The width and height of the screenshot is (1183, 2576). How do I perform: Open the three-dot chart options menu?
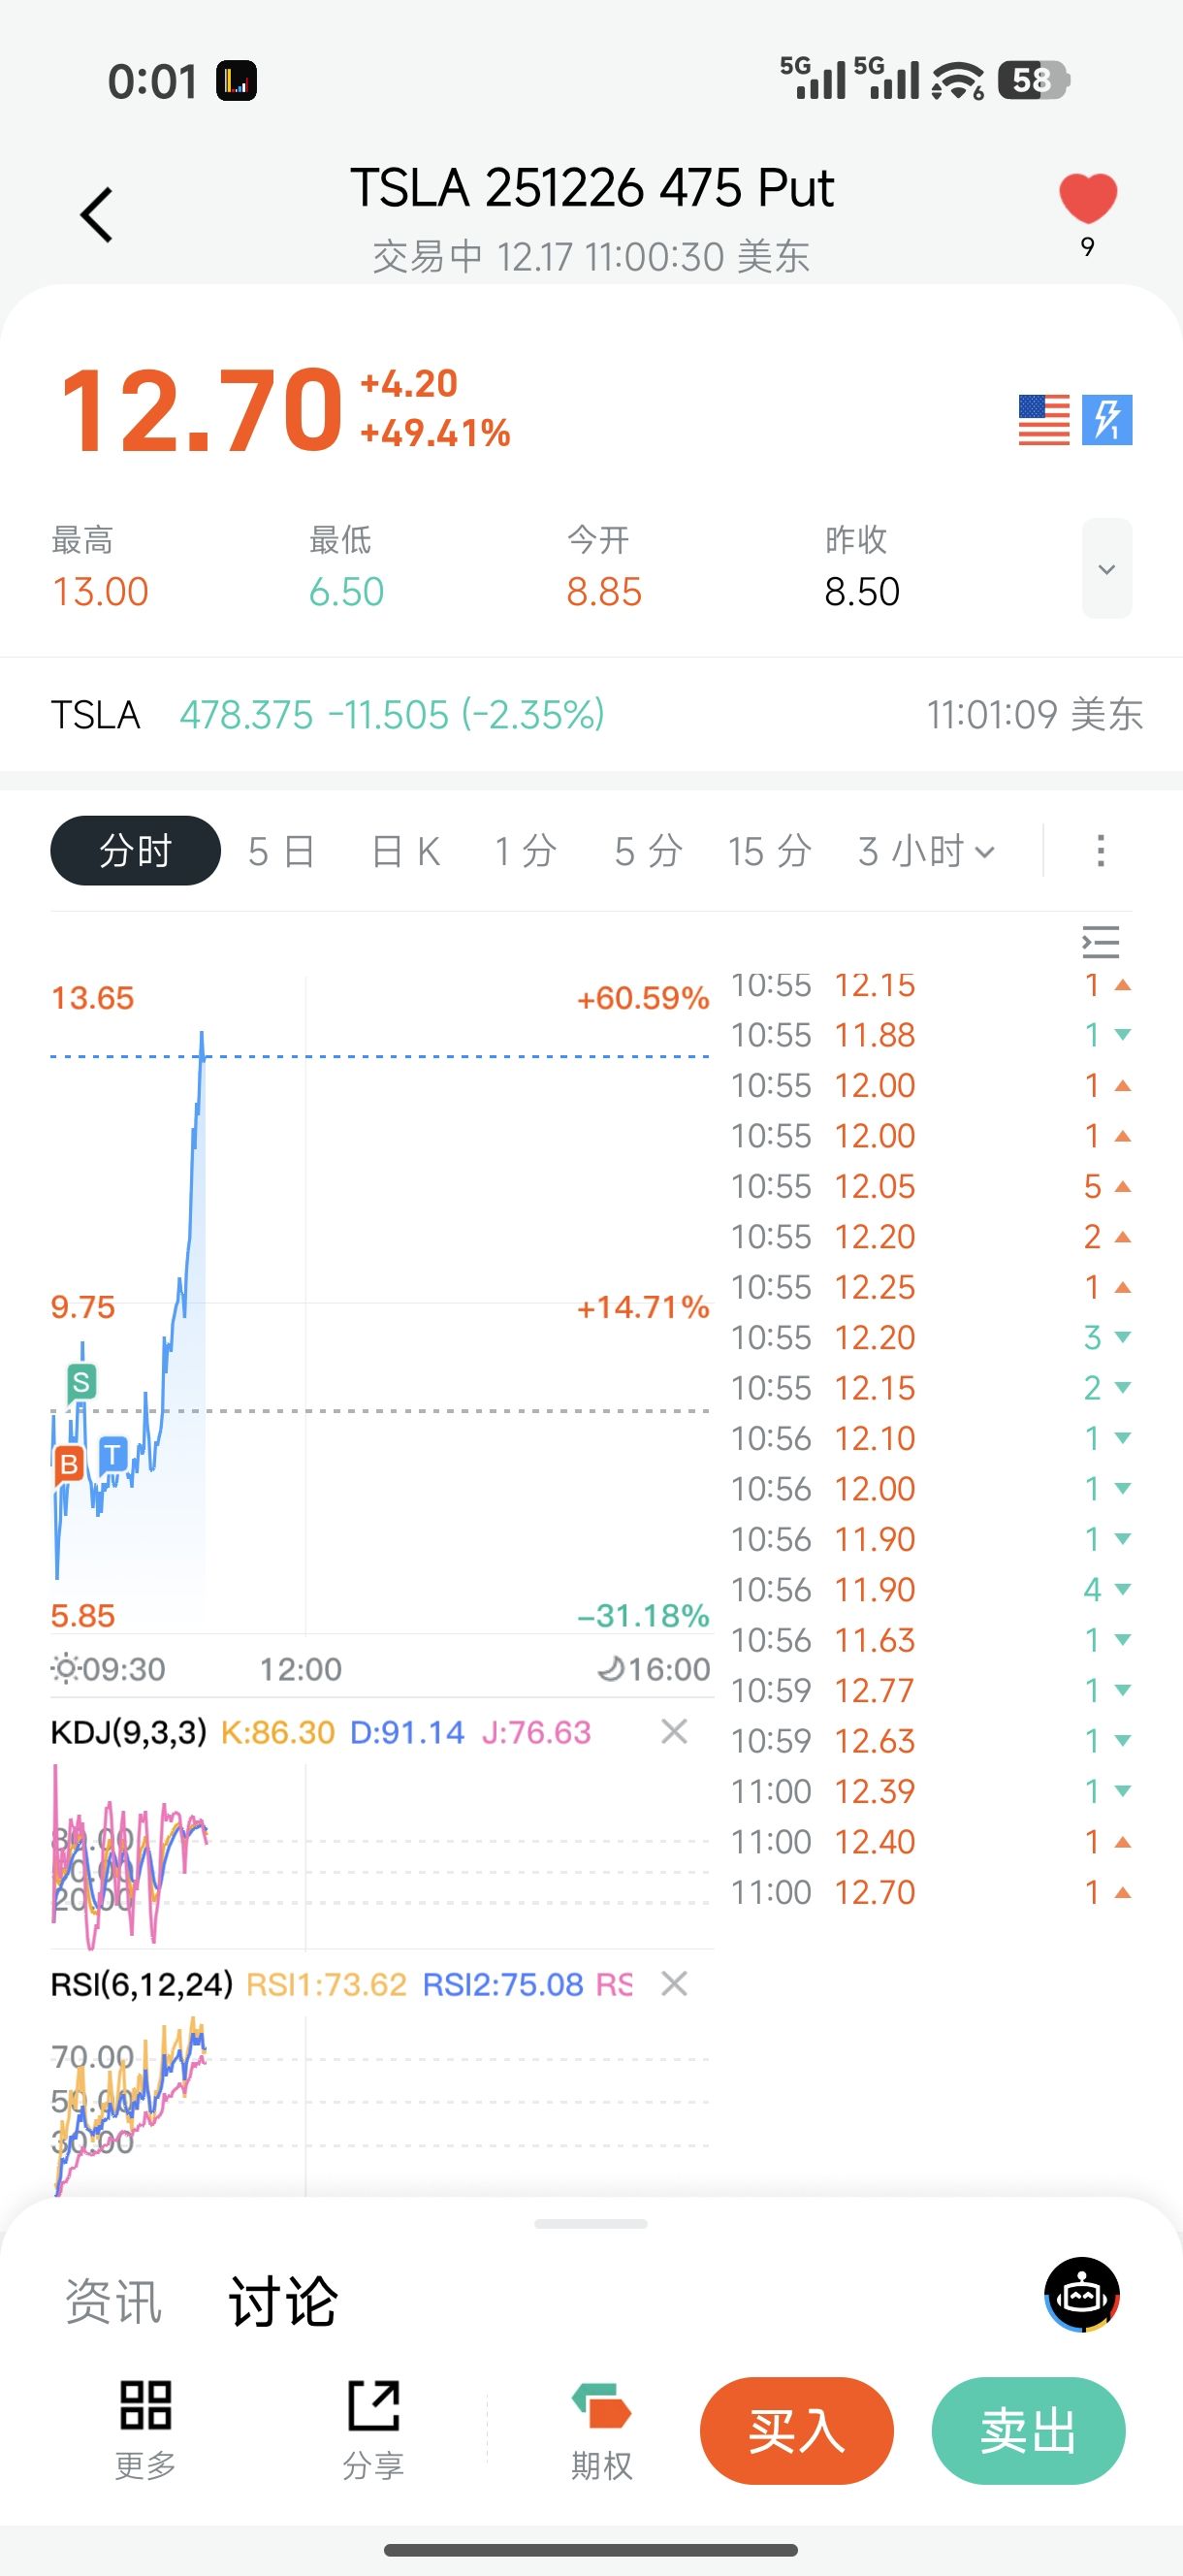(1100, 851)
